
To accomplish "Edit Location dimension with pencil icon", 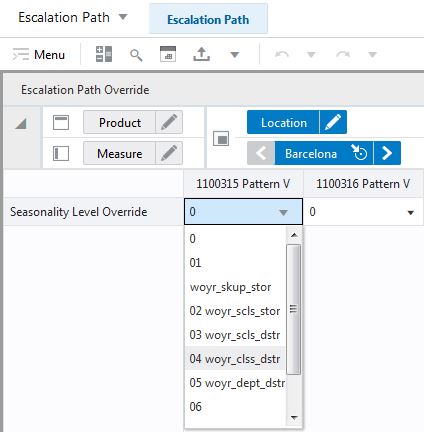I will click(x=333, y=122).
